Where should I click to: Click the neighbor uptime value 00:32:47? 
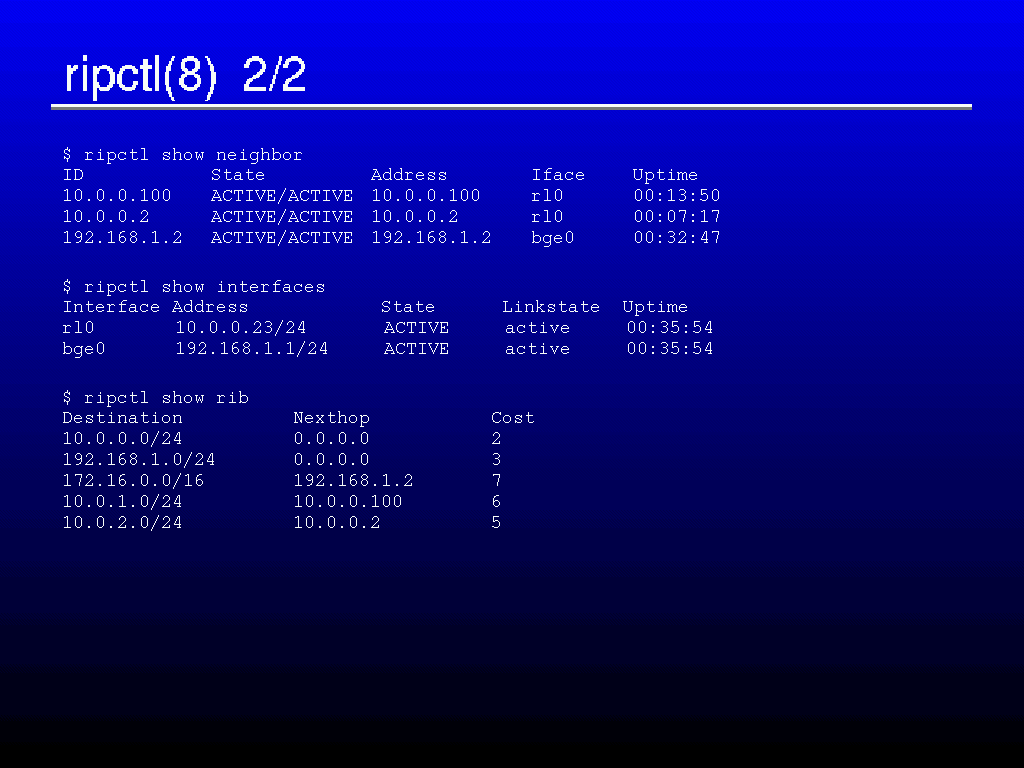(676, 238)
